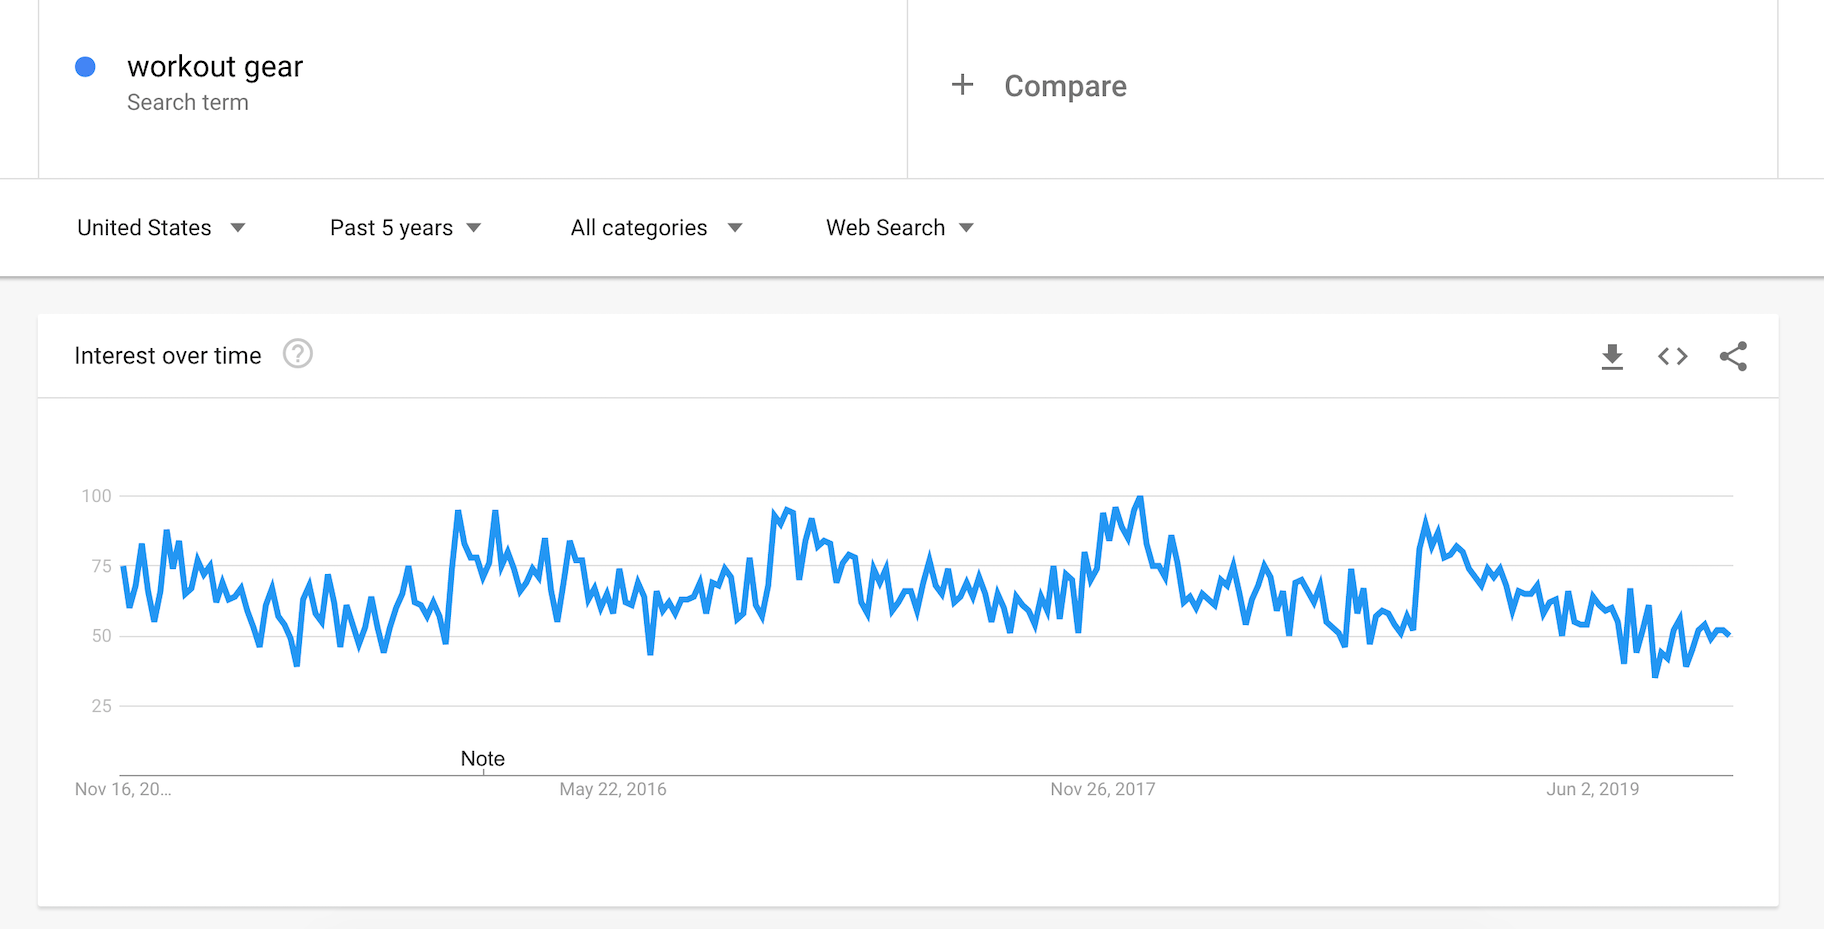
Task: Click the Interest over time heading
Action: tap(168, 356)
